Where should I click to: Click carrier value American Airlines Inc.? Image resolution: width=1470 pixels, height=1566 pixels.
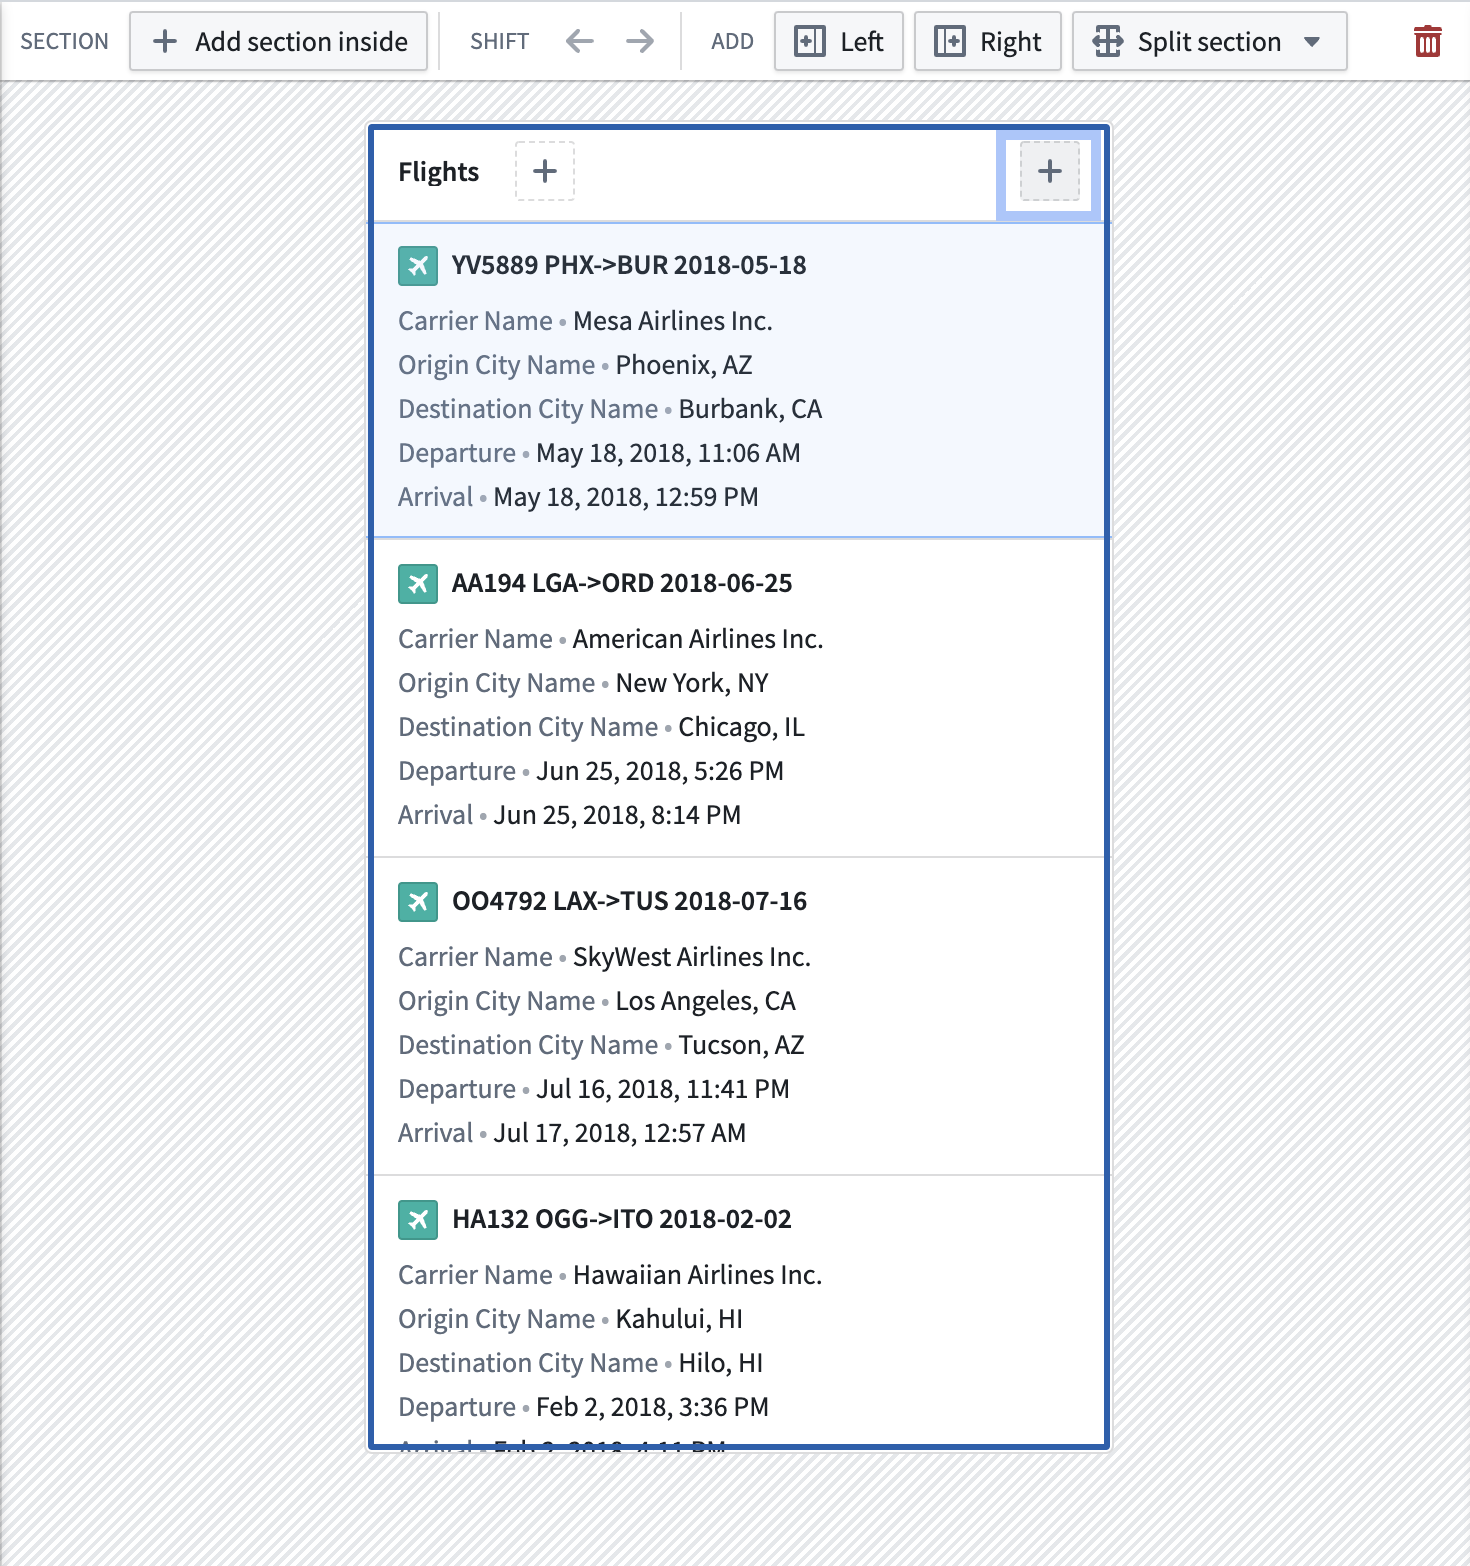(x=698, y=639)
